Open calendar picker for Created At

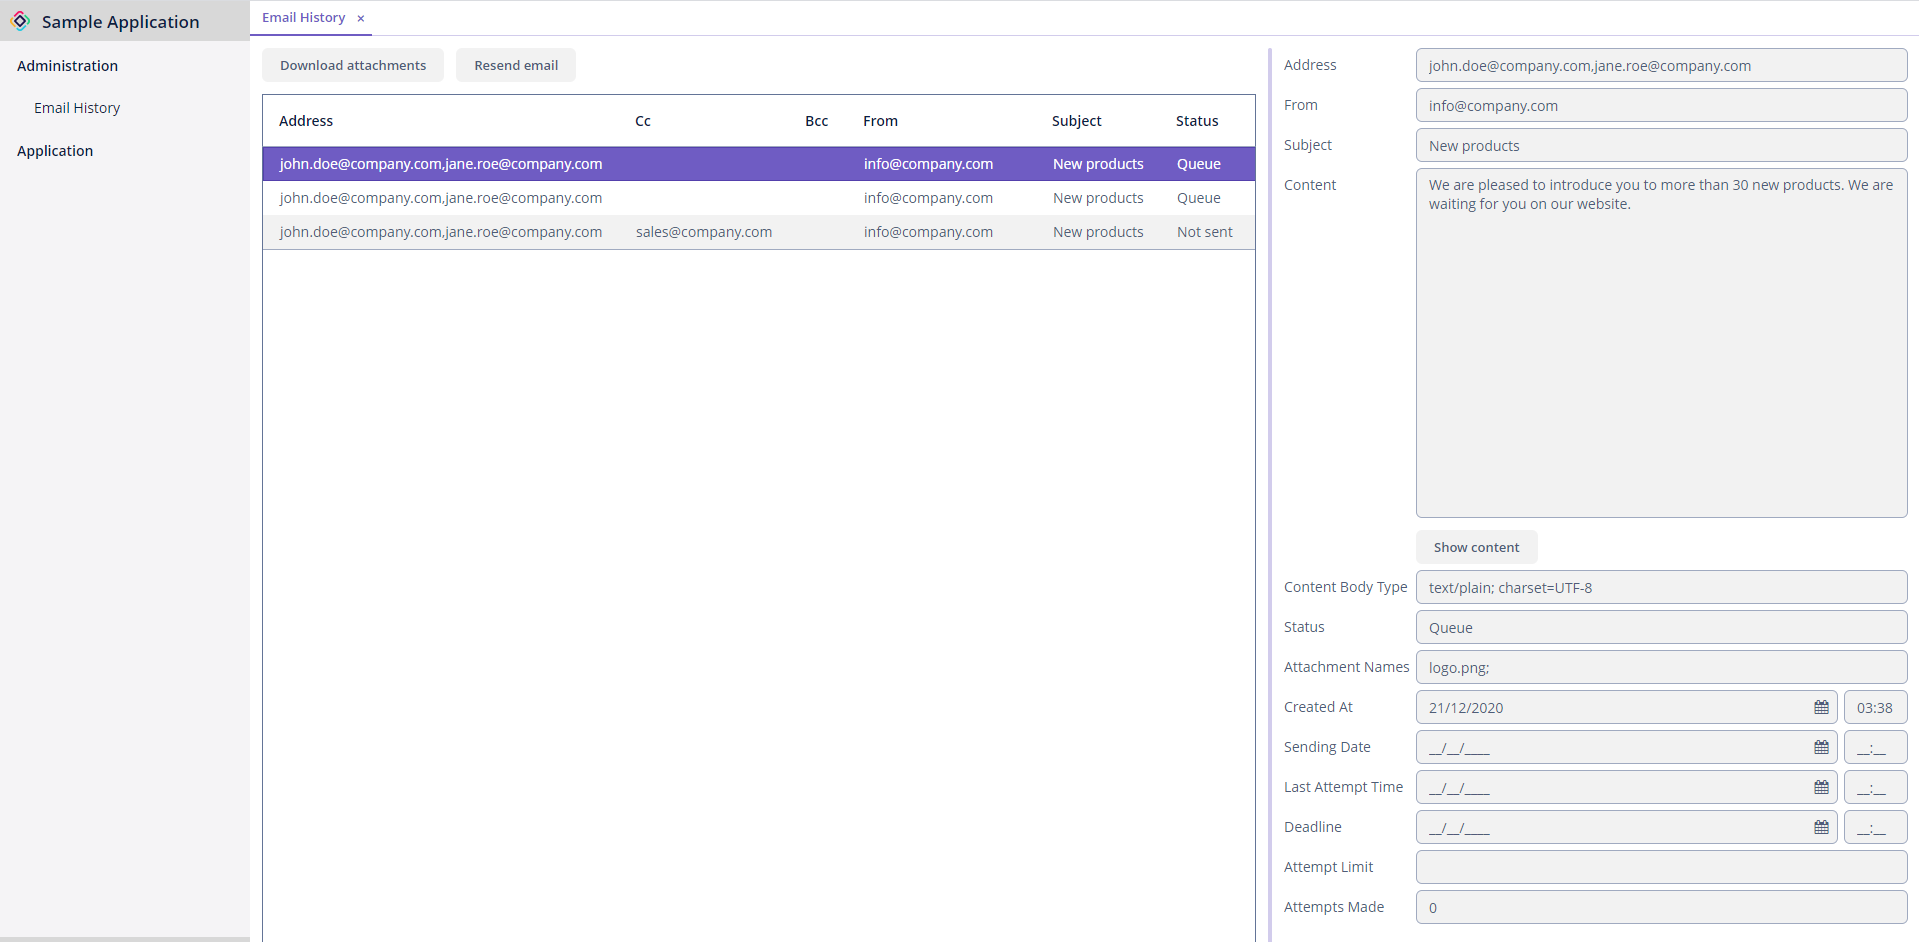(1821, 707)
